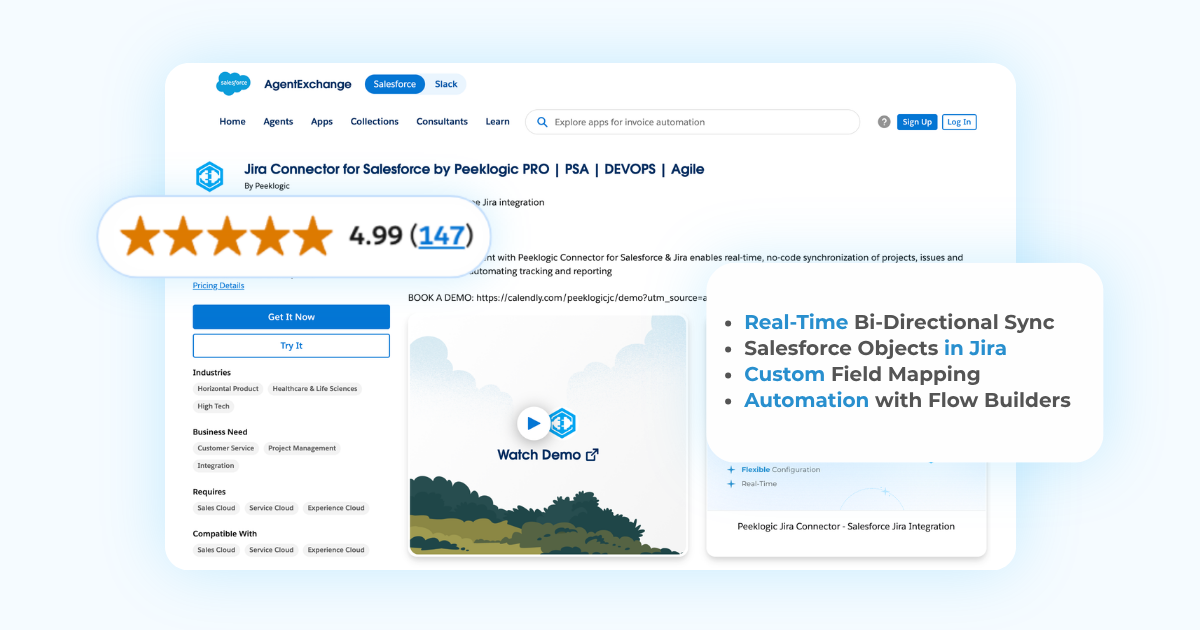1200x630 pixels.
Task: Open the Agents menu item
Action: [x=278, y=122]
